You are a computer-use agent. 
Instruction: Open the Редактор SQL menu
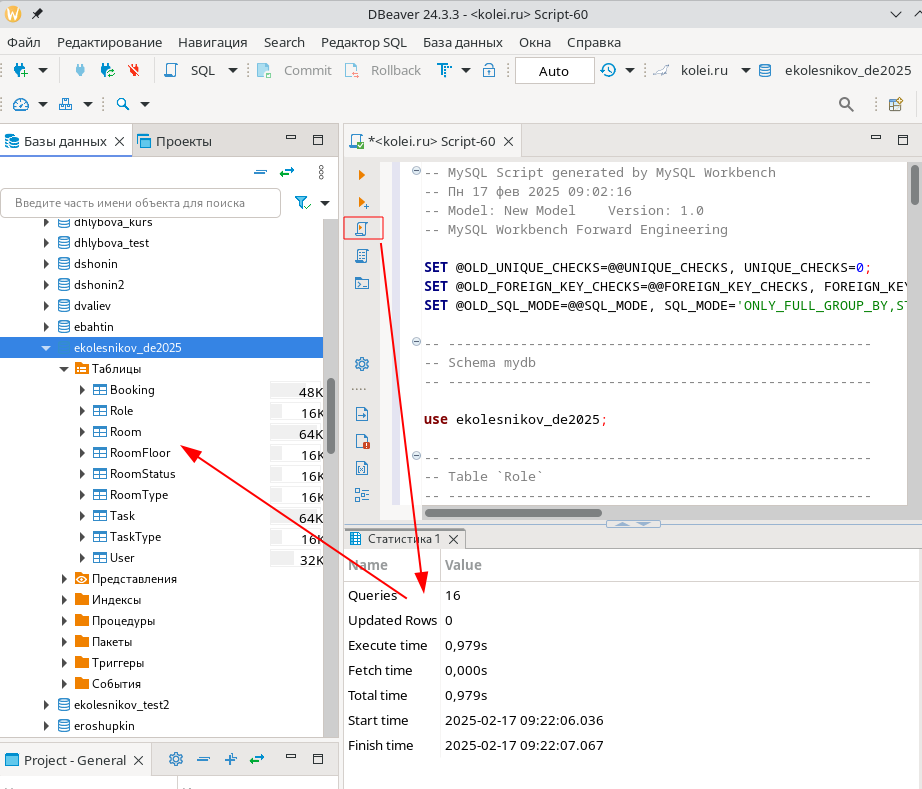(363, 42)
